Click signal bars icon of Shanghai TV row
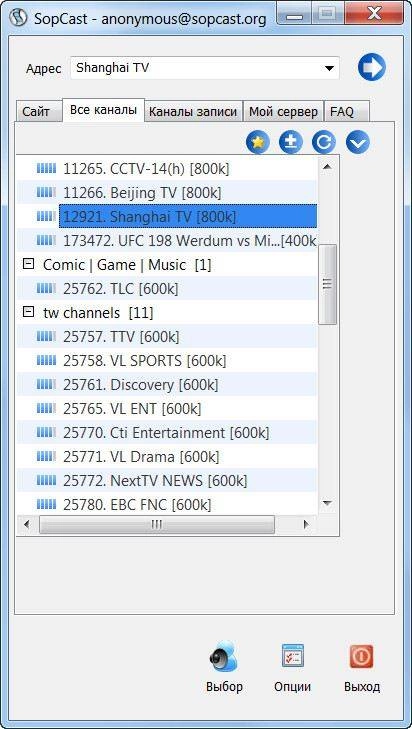 [x=46, y=216]
